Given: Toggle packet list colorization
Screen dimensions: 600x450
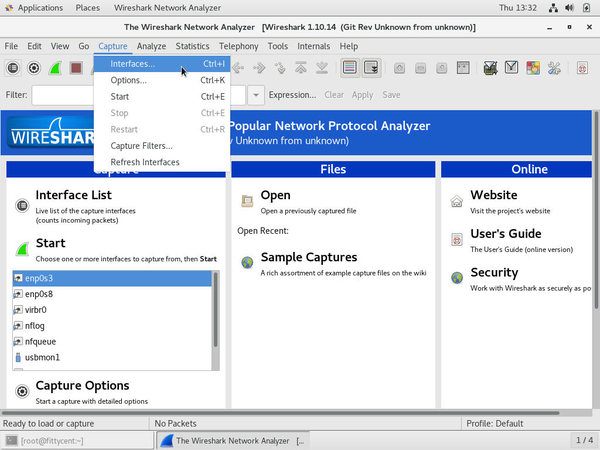Looking at the screenshot, I should pyautogui.click(x=350, y=68).
